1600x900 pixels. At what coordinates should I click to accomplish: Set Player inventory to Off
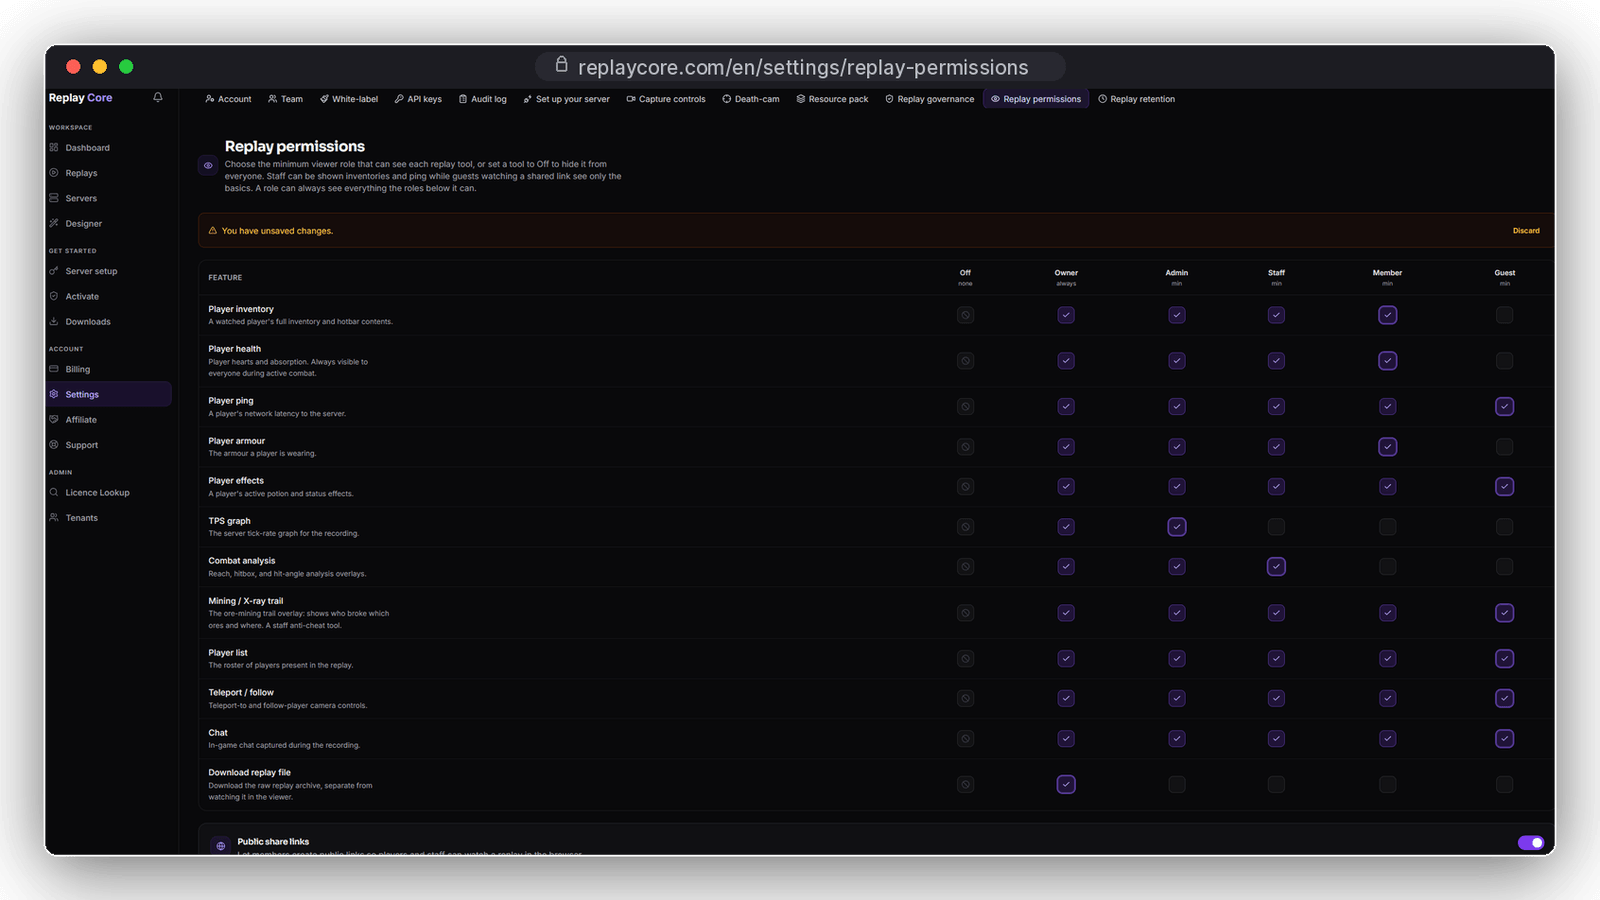pyautogui.click(x=965, y=315)
